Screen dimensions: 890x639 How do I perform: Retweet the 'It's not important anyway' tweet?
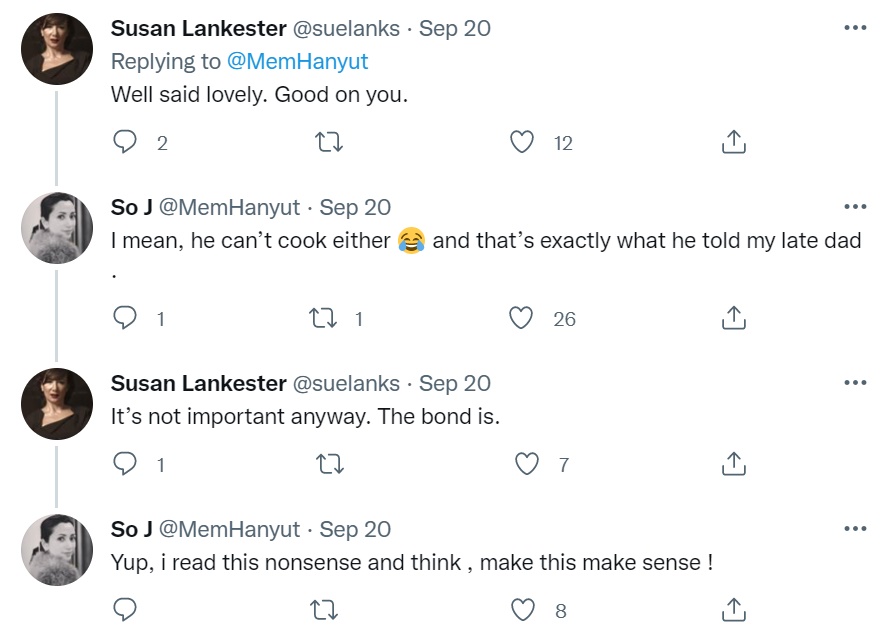point(329,464)
